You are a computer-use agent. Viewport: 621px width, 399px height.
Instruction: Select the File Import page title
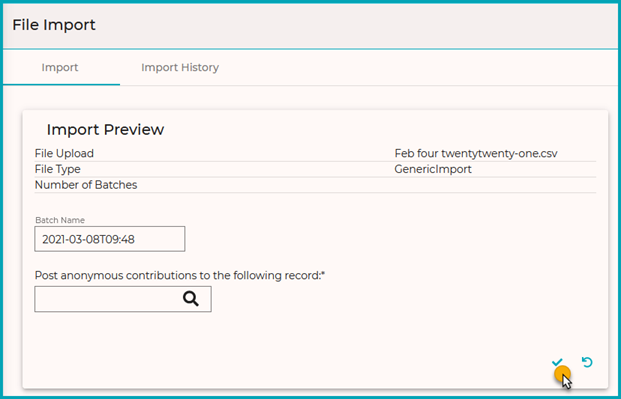coord(54,25)
